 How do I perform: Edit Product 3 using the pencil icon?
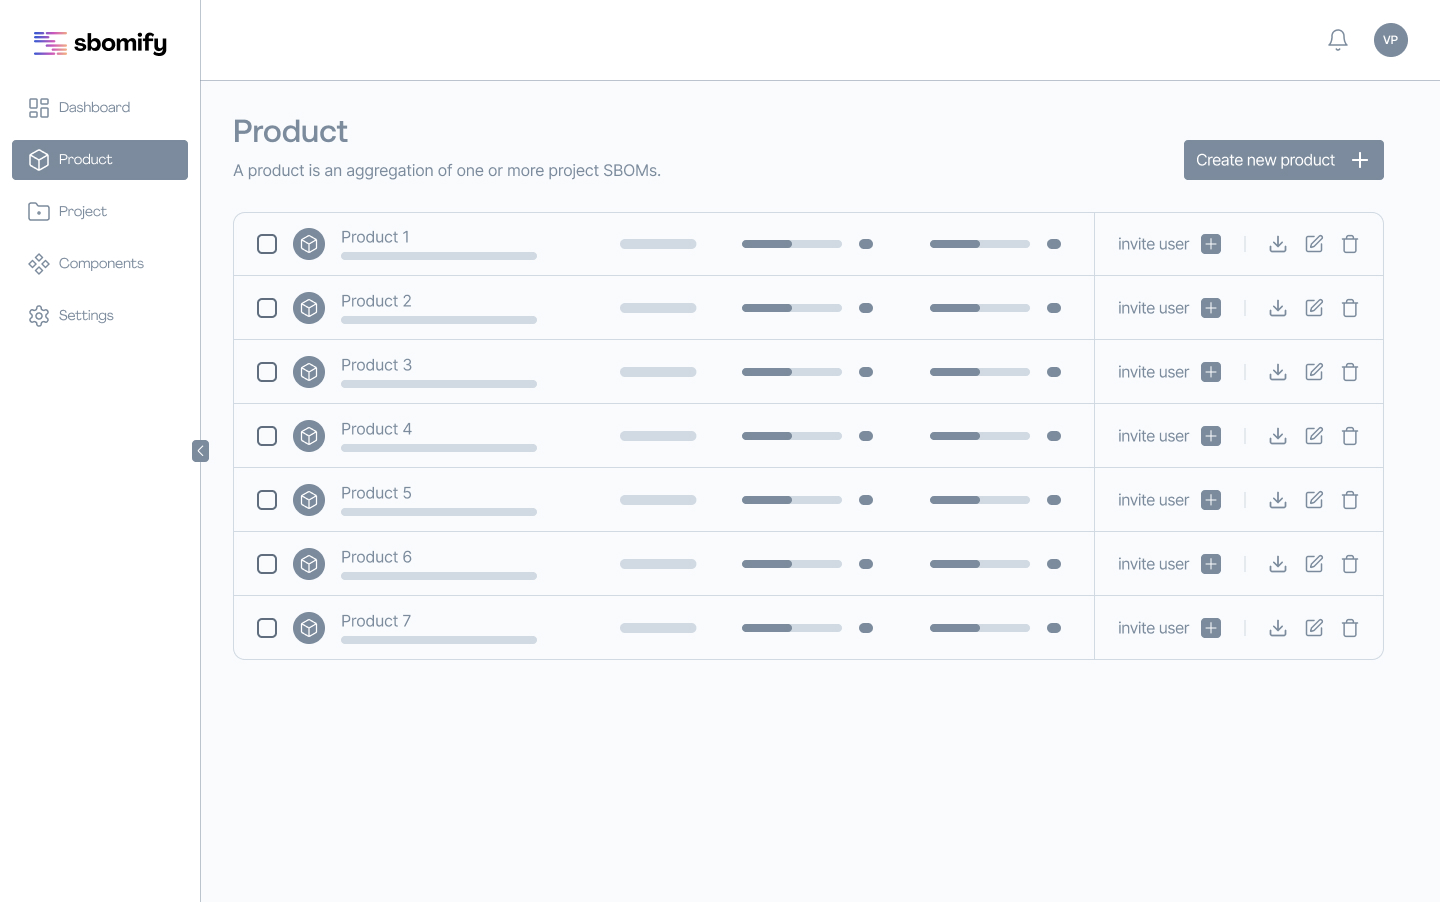(1314, 372)
